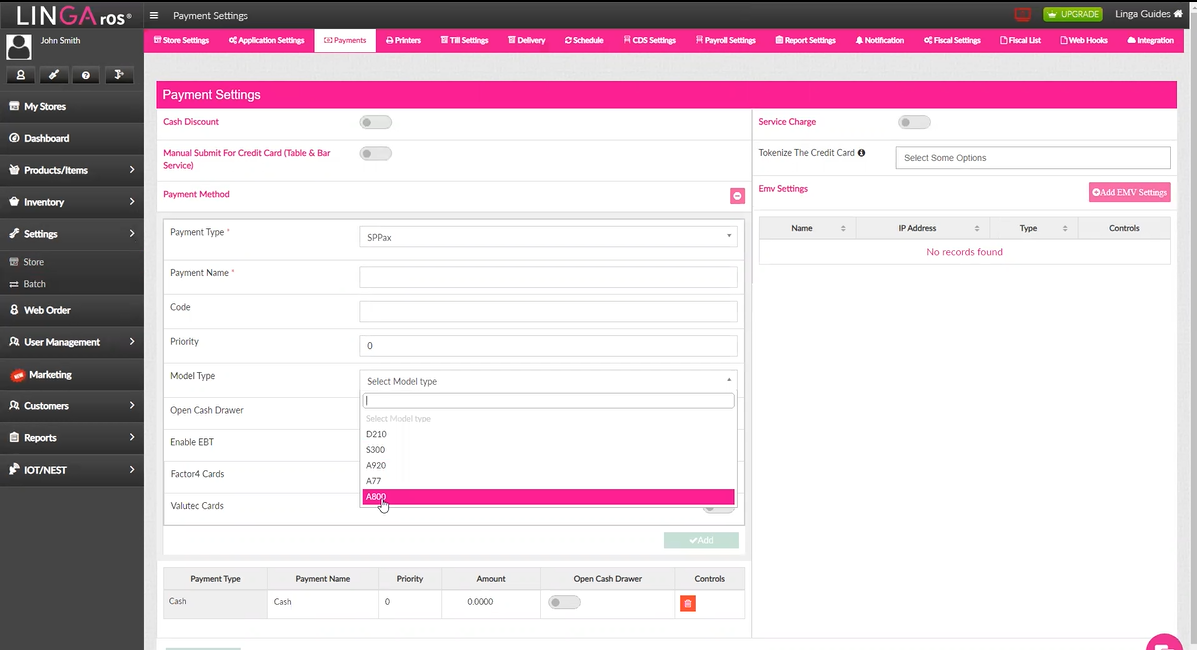Click Add EMV Settings button

point(1129,192)
